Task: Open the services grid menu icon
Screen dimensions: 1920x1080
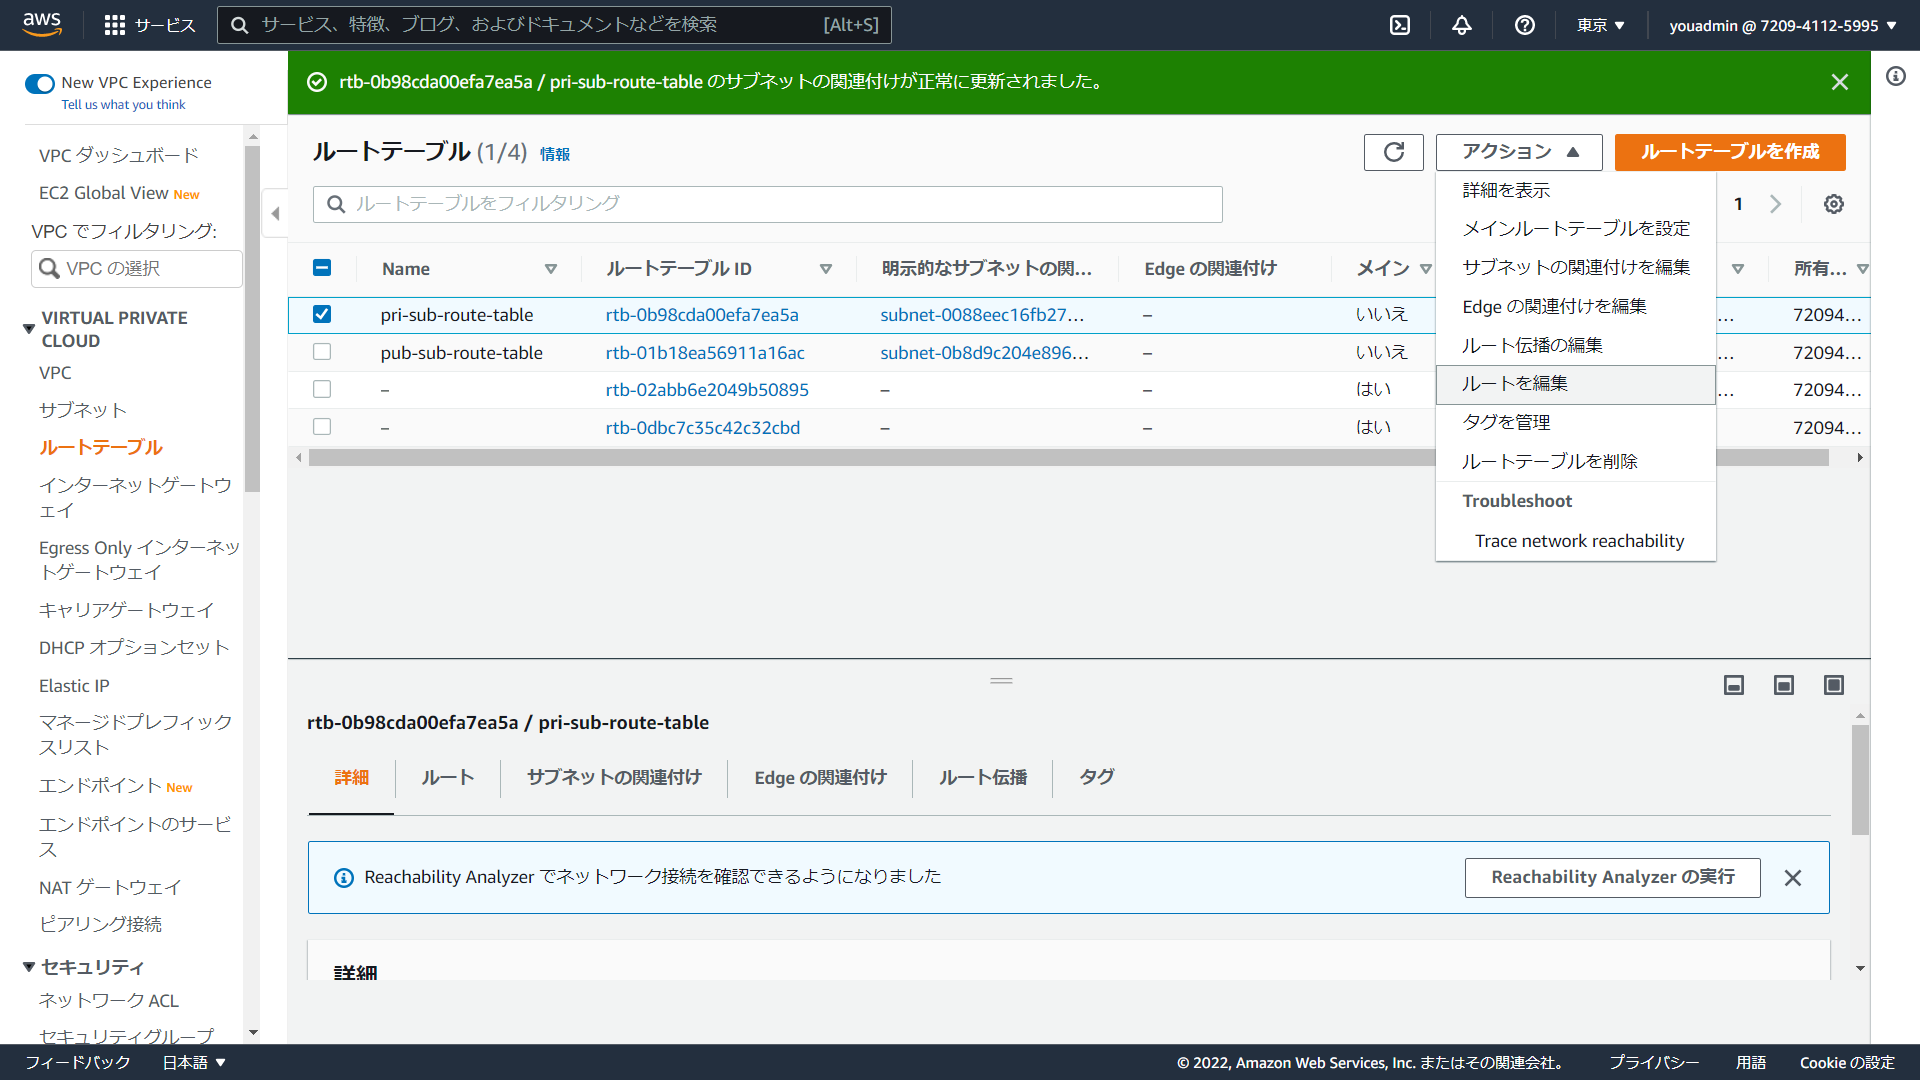Action: coord(115,25)
